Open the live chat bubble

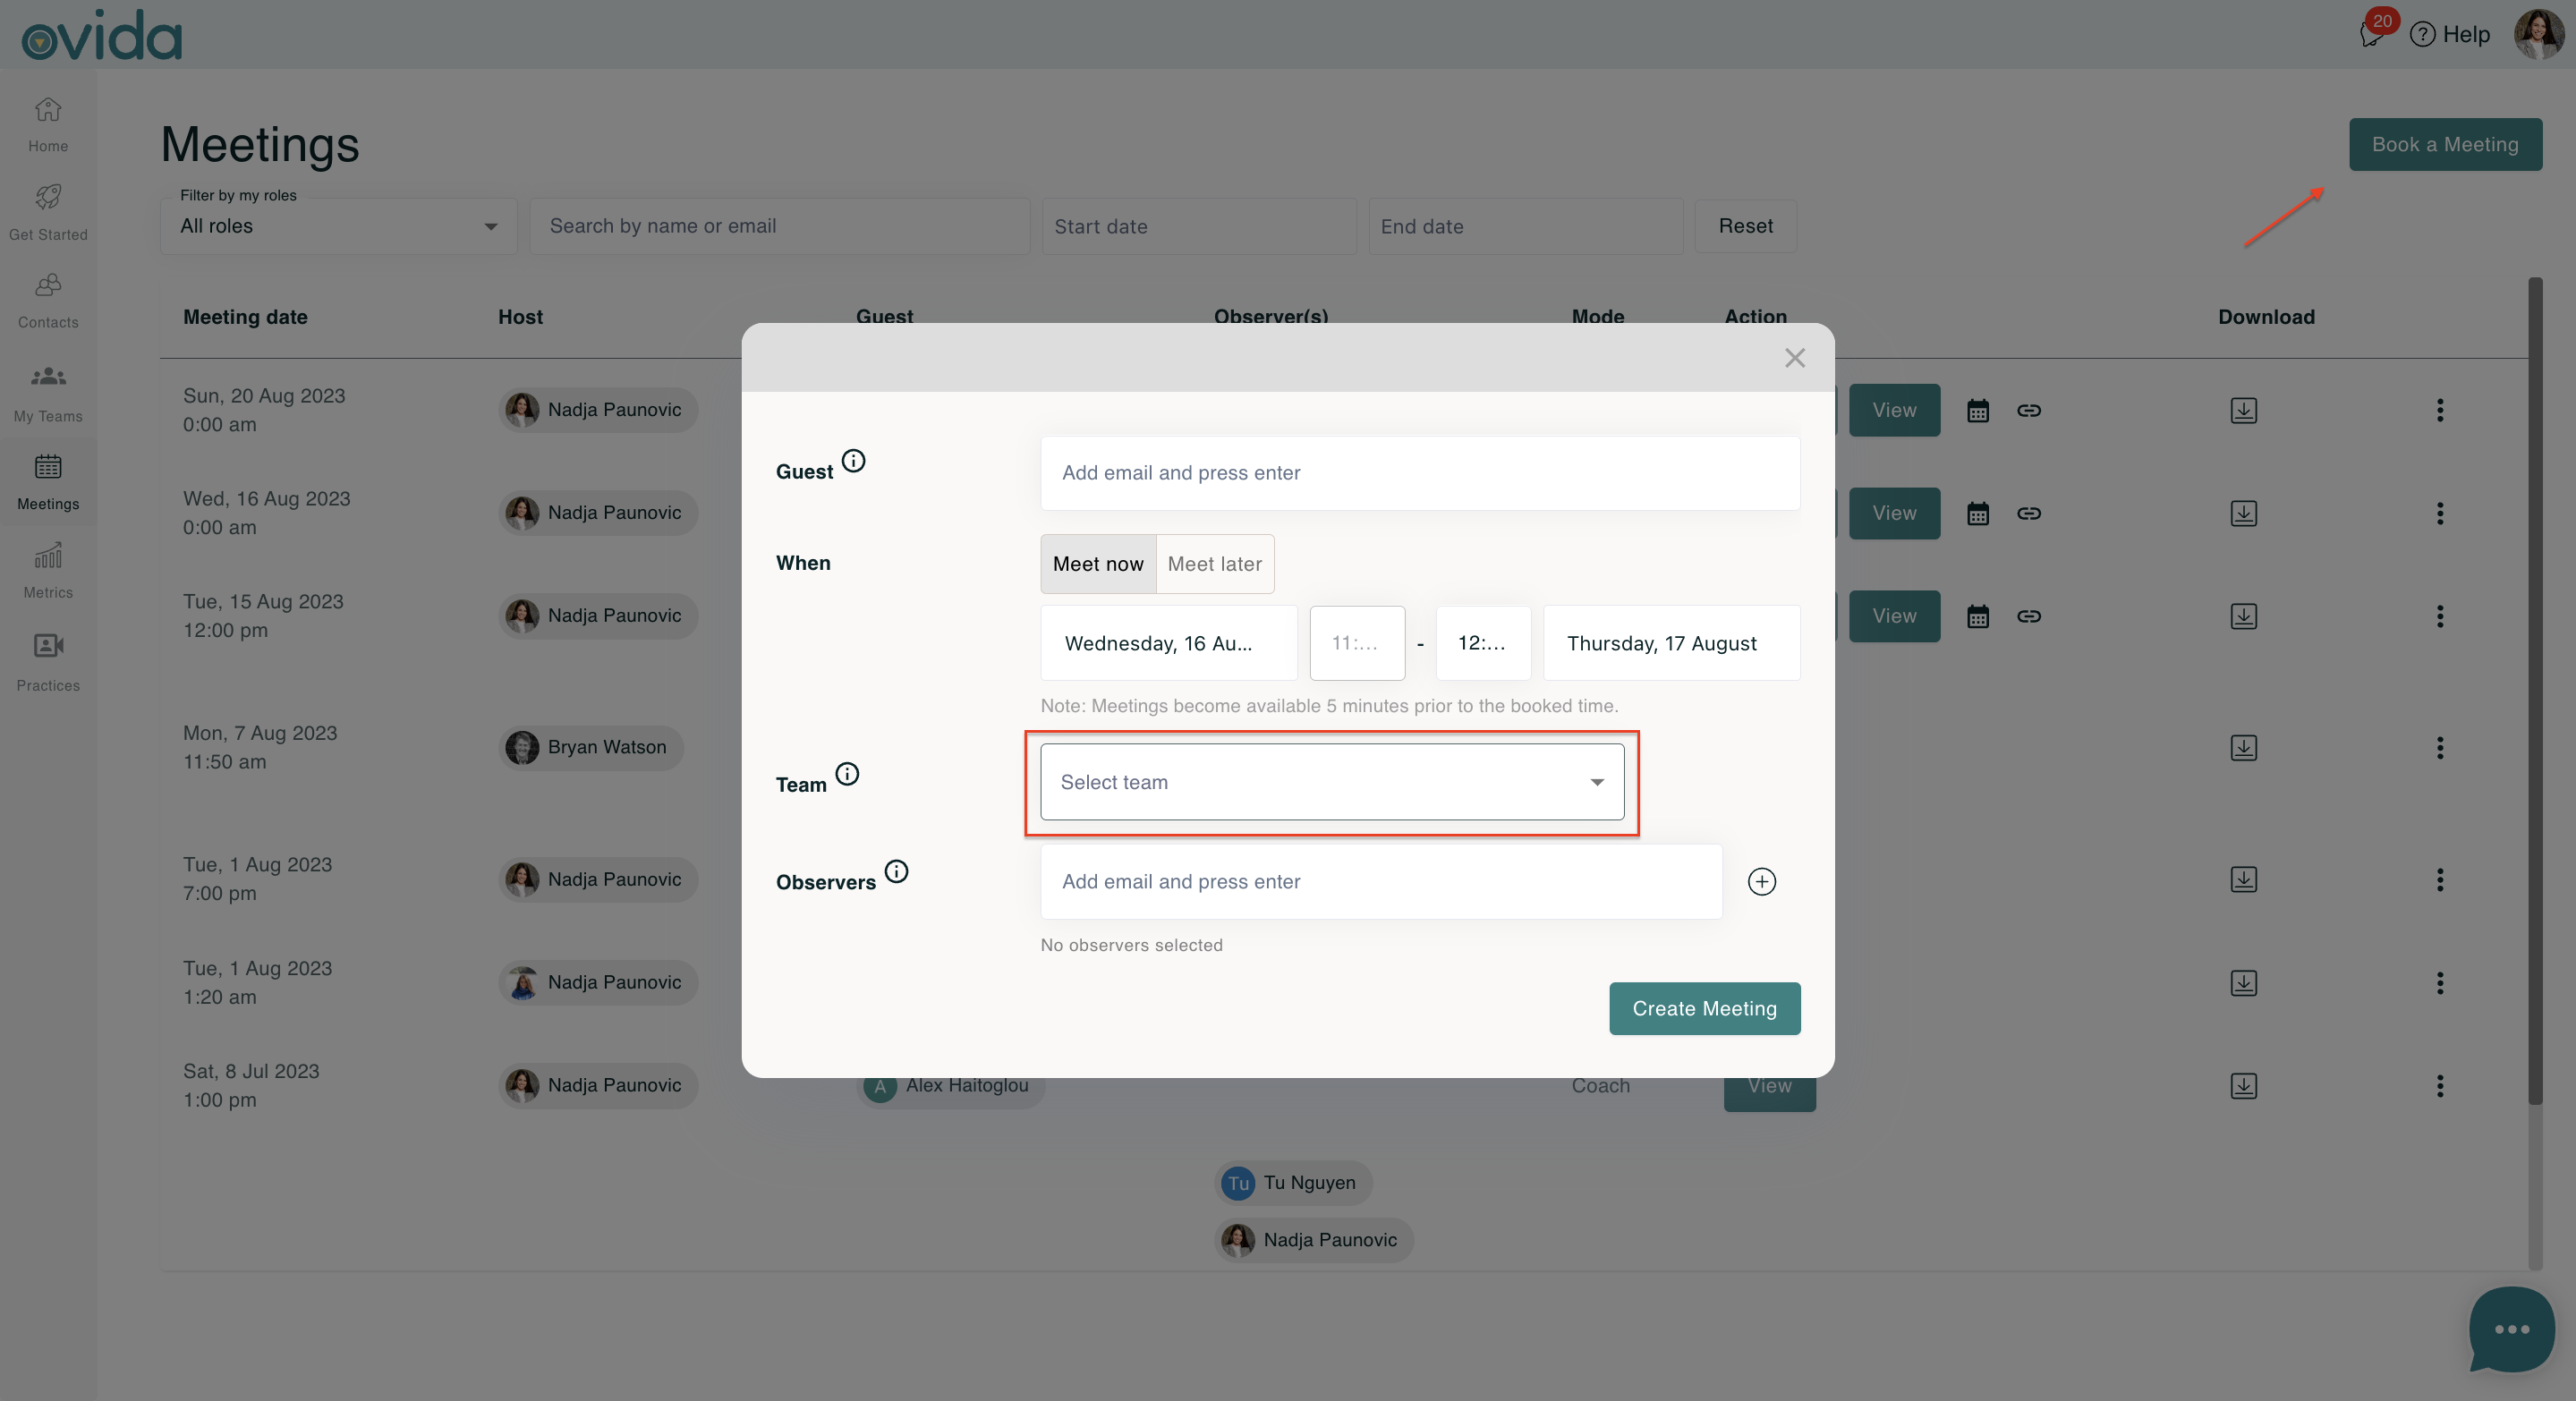click(2511, 1330)
